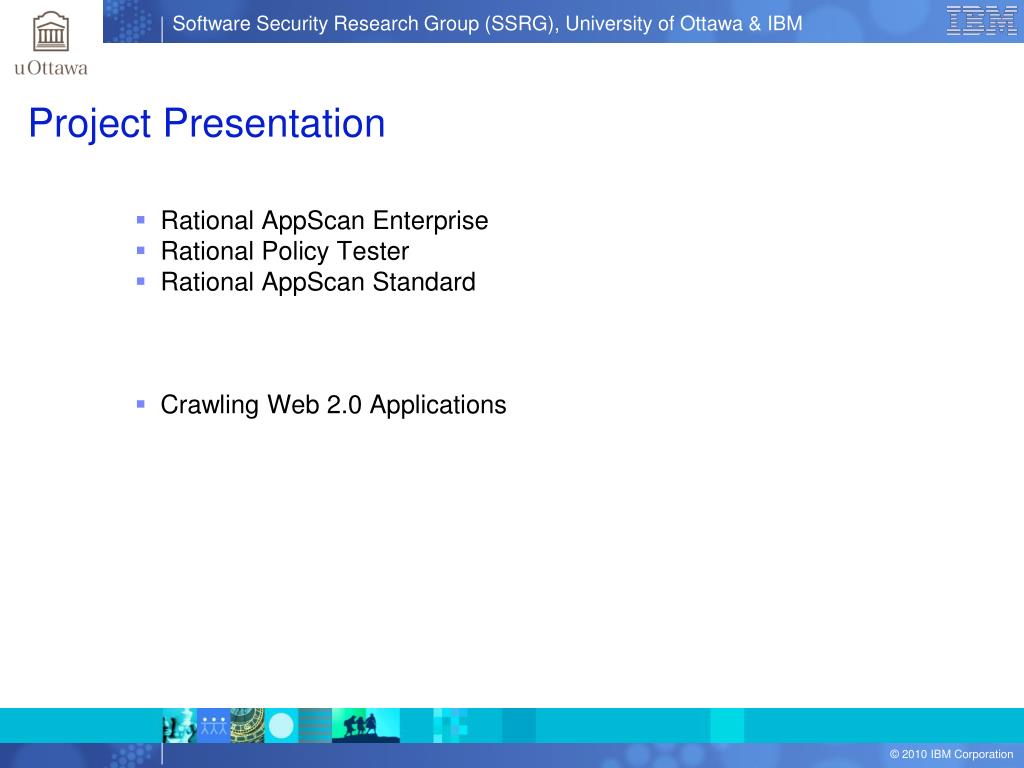Viewport: 1024px width, 768px height.
Task: Click the "Rational AppScan Standard" bullet
Action: pyautogui.click(x=318, y=282)
